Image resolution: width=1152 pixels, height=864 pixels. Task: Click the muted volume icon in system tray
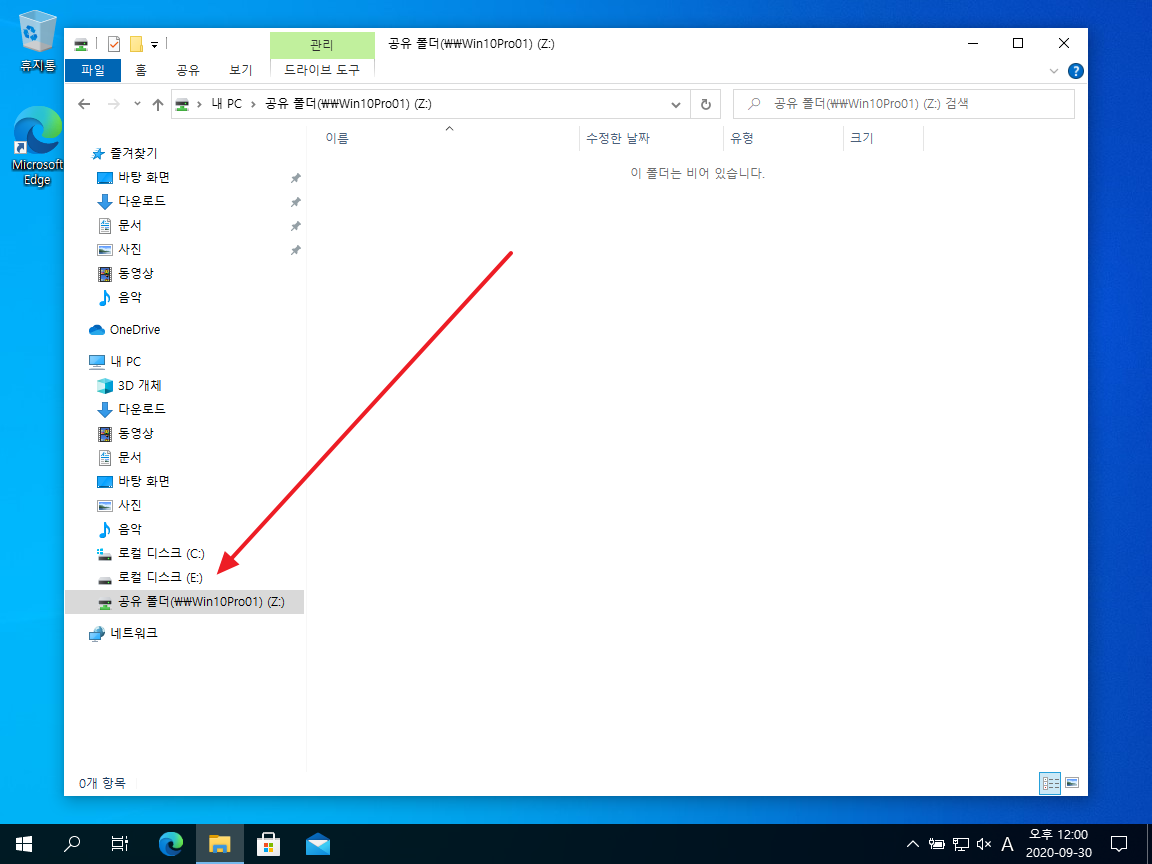point(984,844)
